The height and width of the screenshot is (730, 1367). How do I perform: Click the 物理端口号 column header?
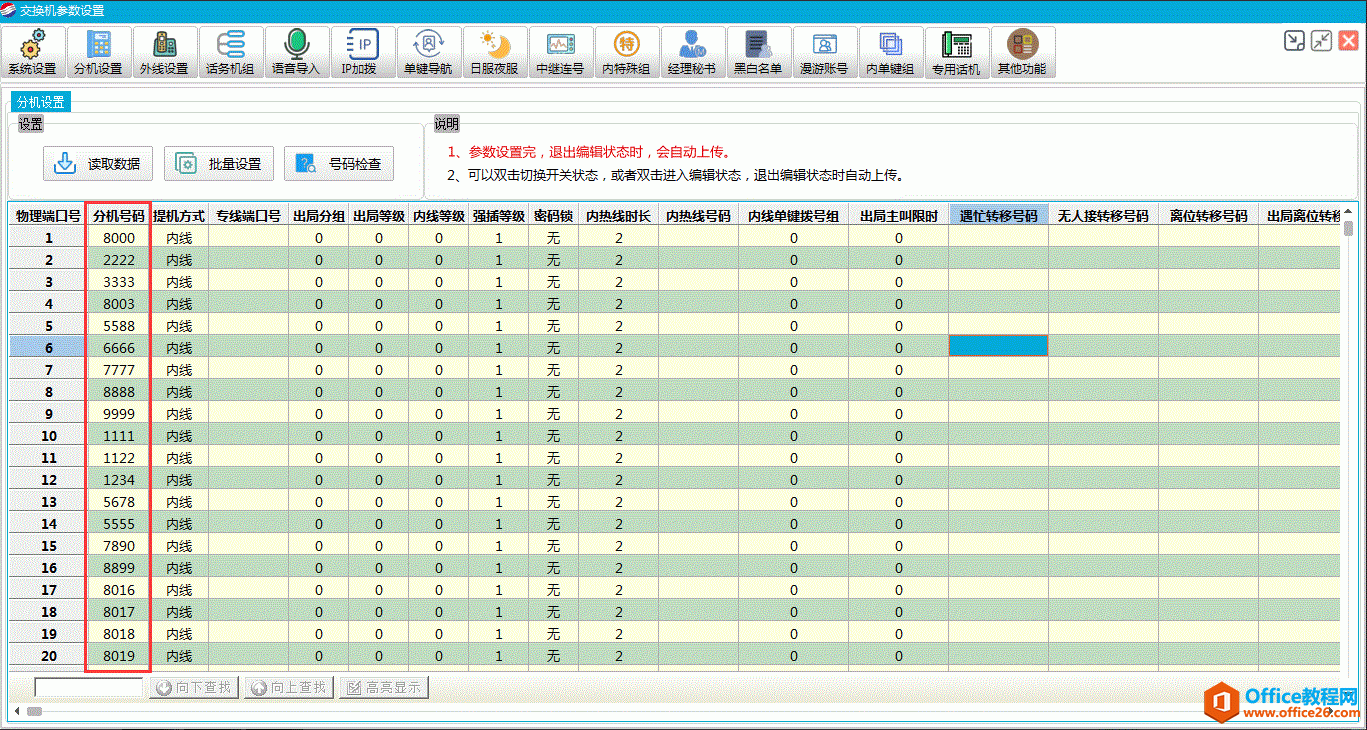tap(48, 215)
